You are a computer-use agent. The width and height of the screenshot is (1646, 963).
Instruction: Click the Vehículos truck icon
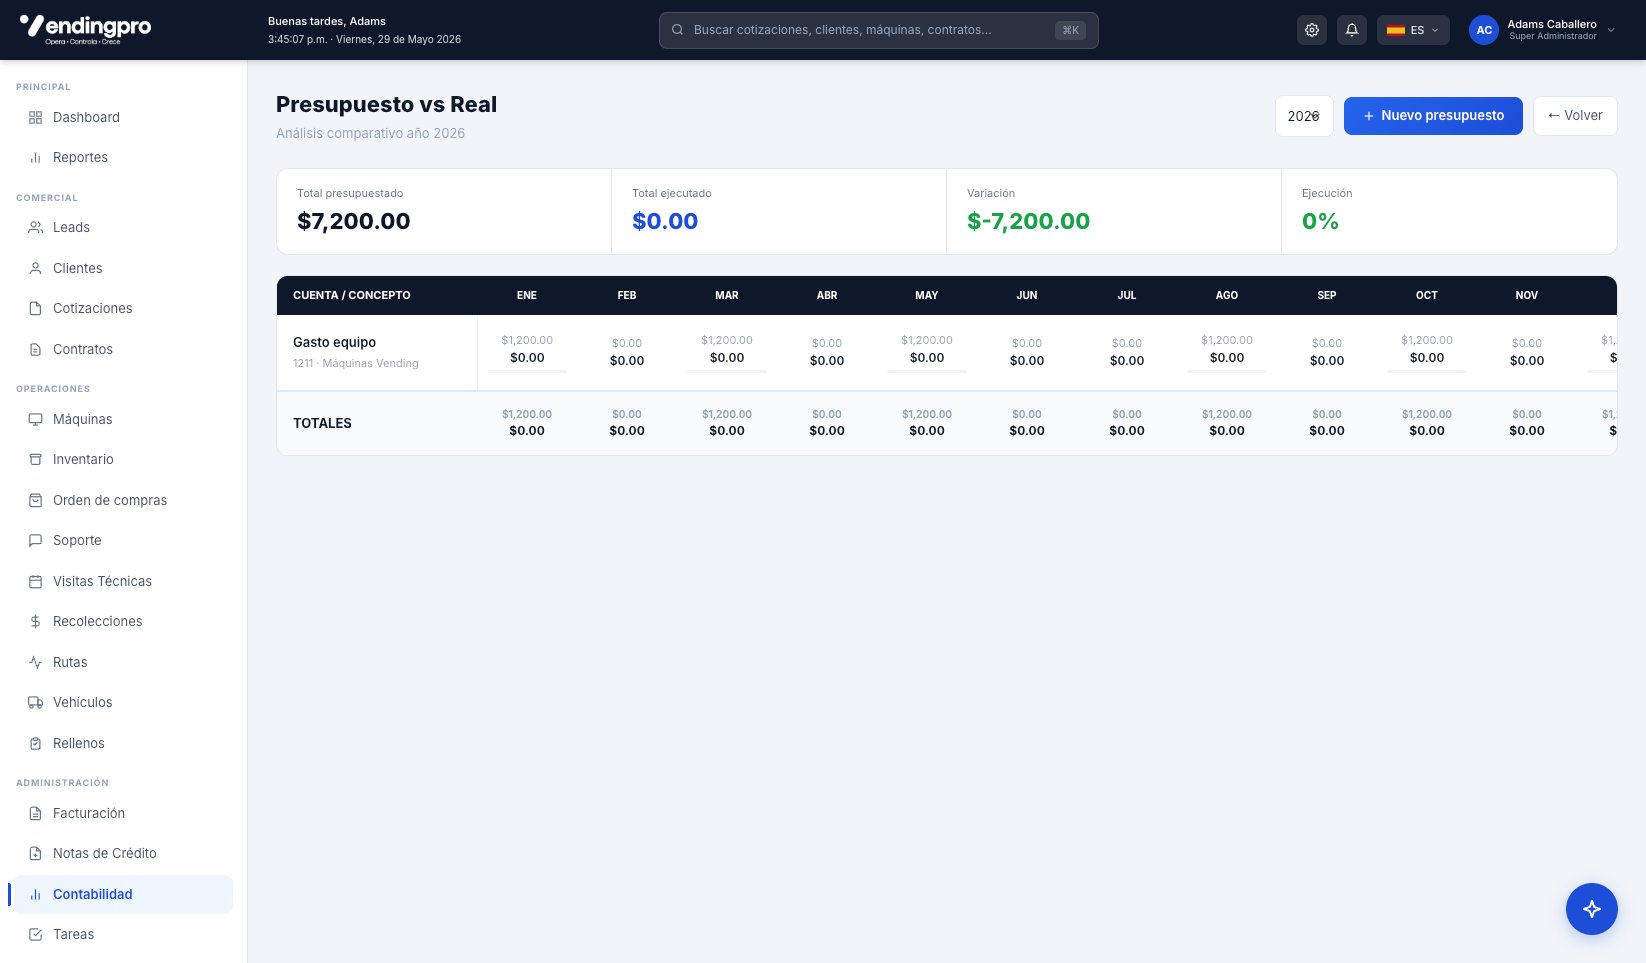(35, 702)
